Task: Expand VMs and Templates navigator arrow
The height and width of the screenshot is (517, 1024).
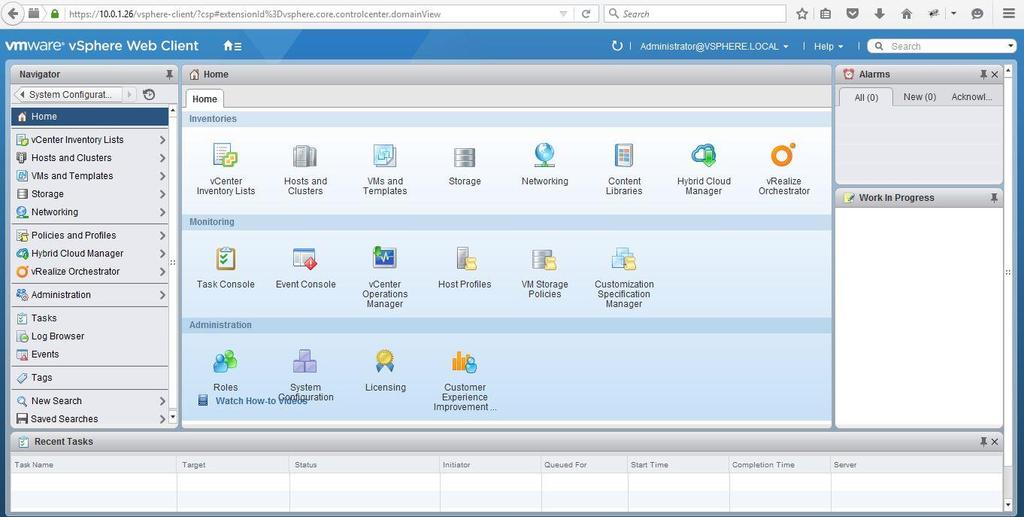Action: click(163, 176)
